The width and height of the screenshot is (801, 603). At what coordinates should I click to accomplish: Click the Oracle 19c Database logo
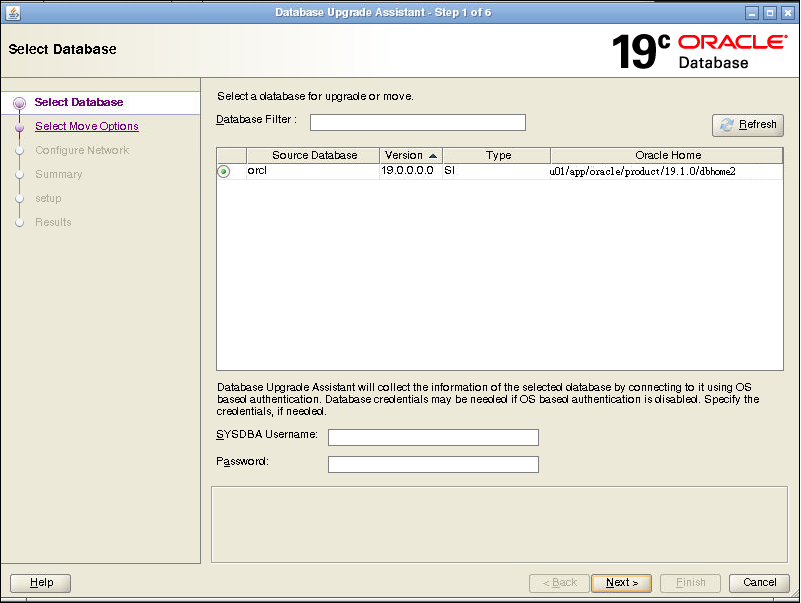point(699,51)
